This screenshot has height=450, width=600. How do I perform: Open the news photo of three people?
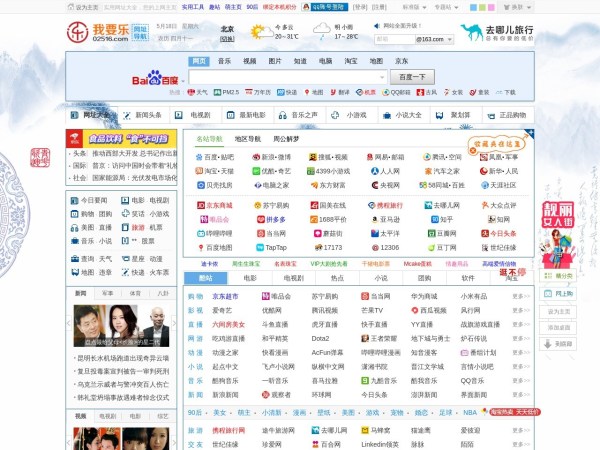pos(121,326)
